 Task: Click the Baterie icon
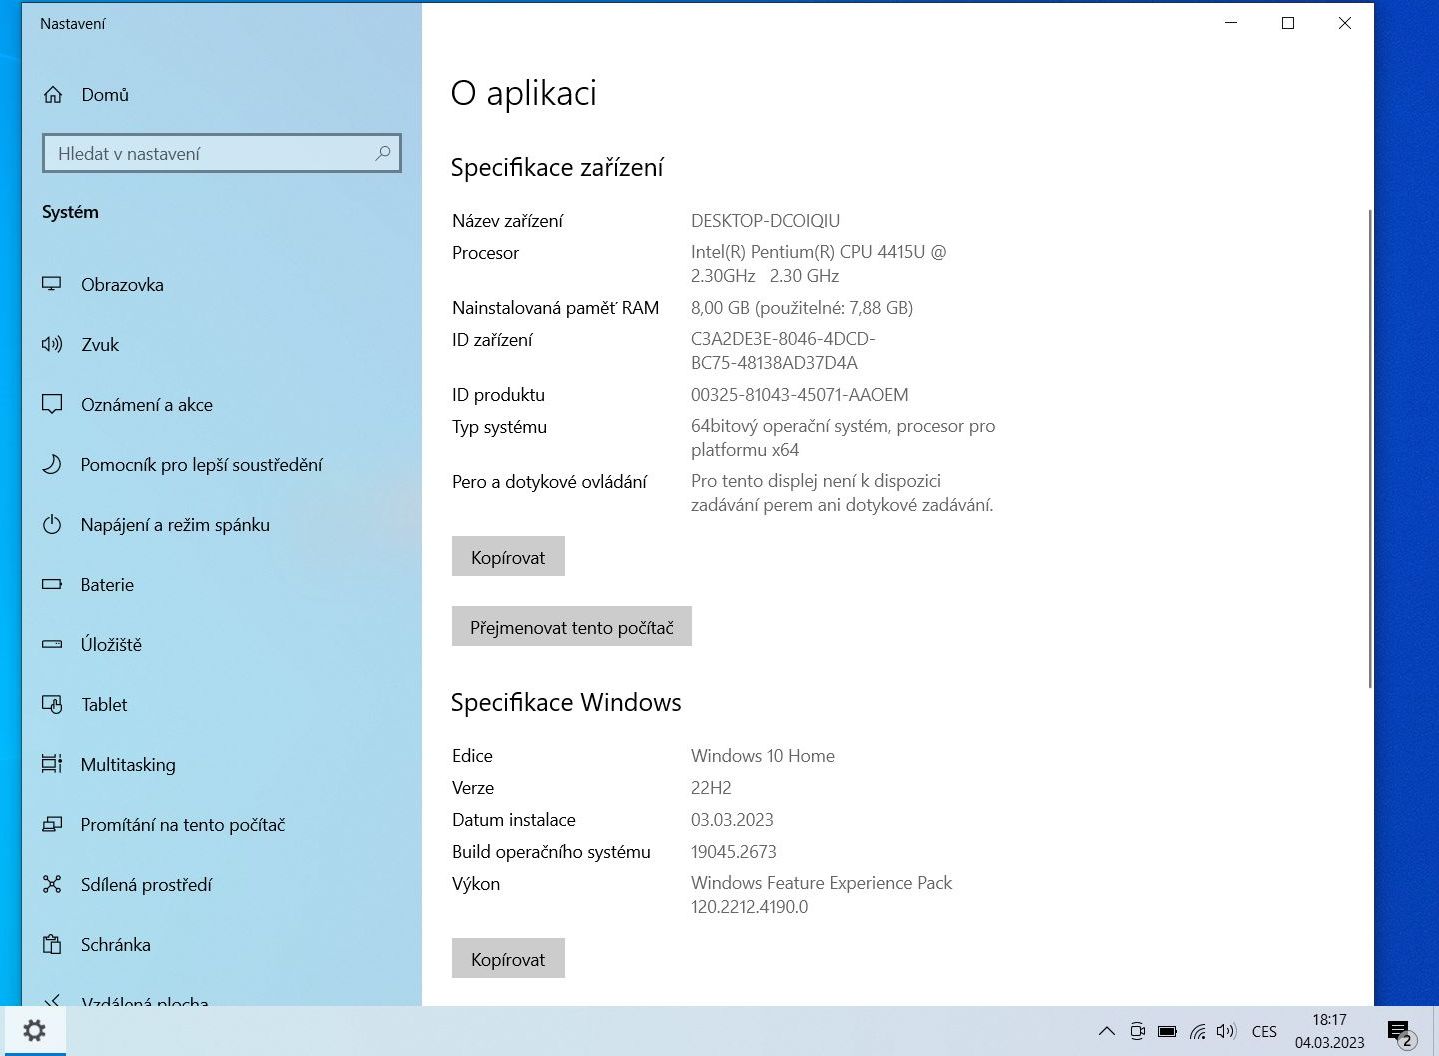(x=52, y=584)
